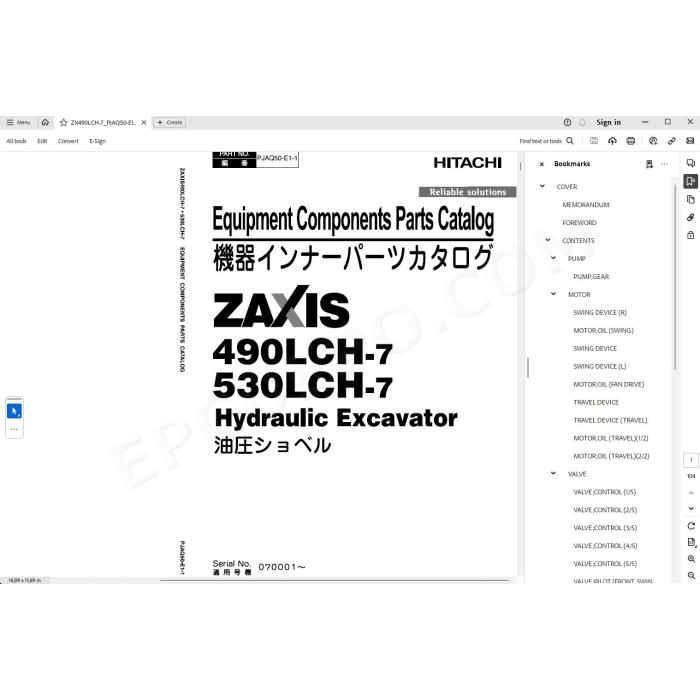The image size is (700, 700).
Task: Open the VALVE;CONTROL (5/5) bookmark
Action: point(605,563)
